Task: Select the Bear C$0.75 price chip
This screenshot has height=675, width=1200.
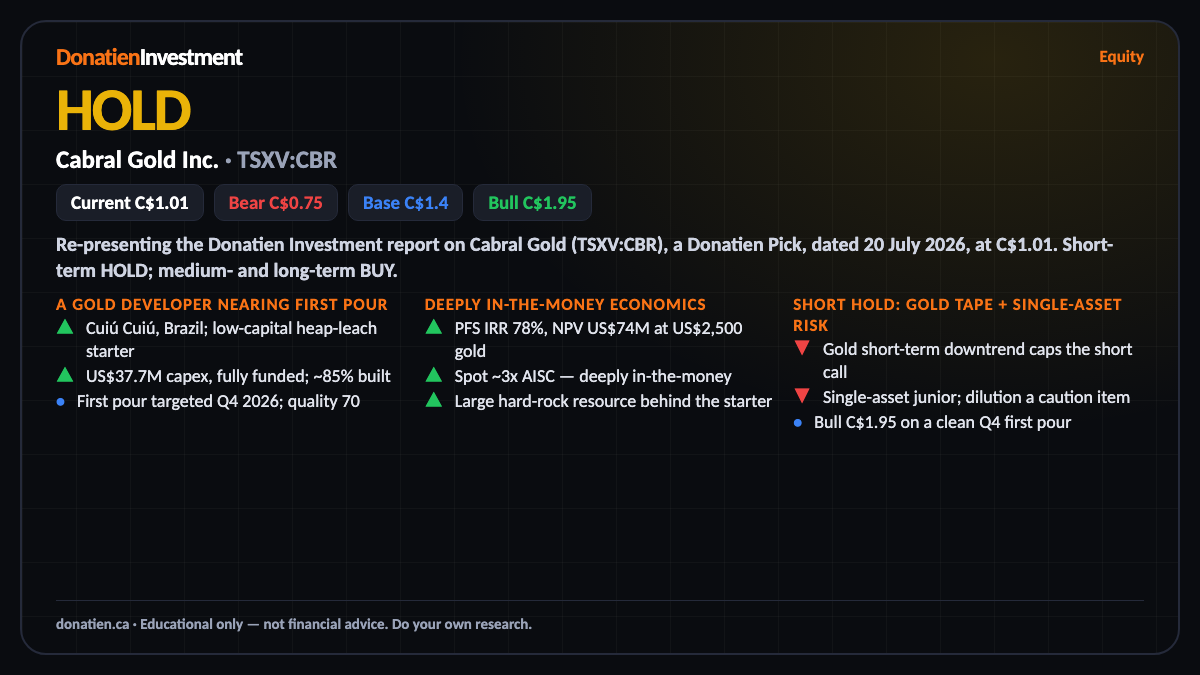Action: tap(276, 202)
